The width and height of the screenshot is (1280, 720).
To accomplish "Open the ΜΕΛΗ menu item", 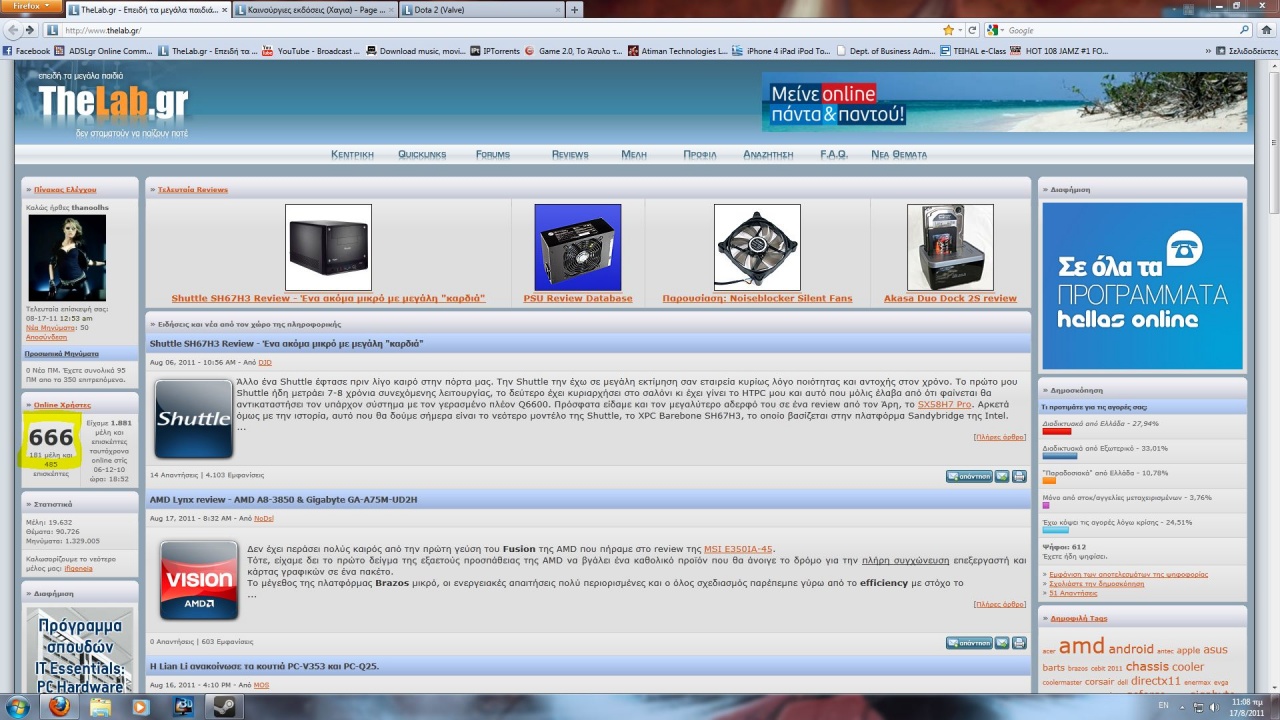I will 634,154.
